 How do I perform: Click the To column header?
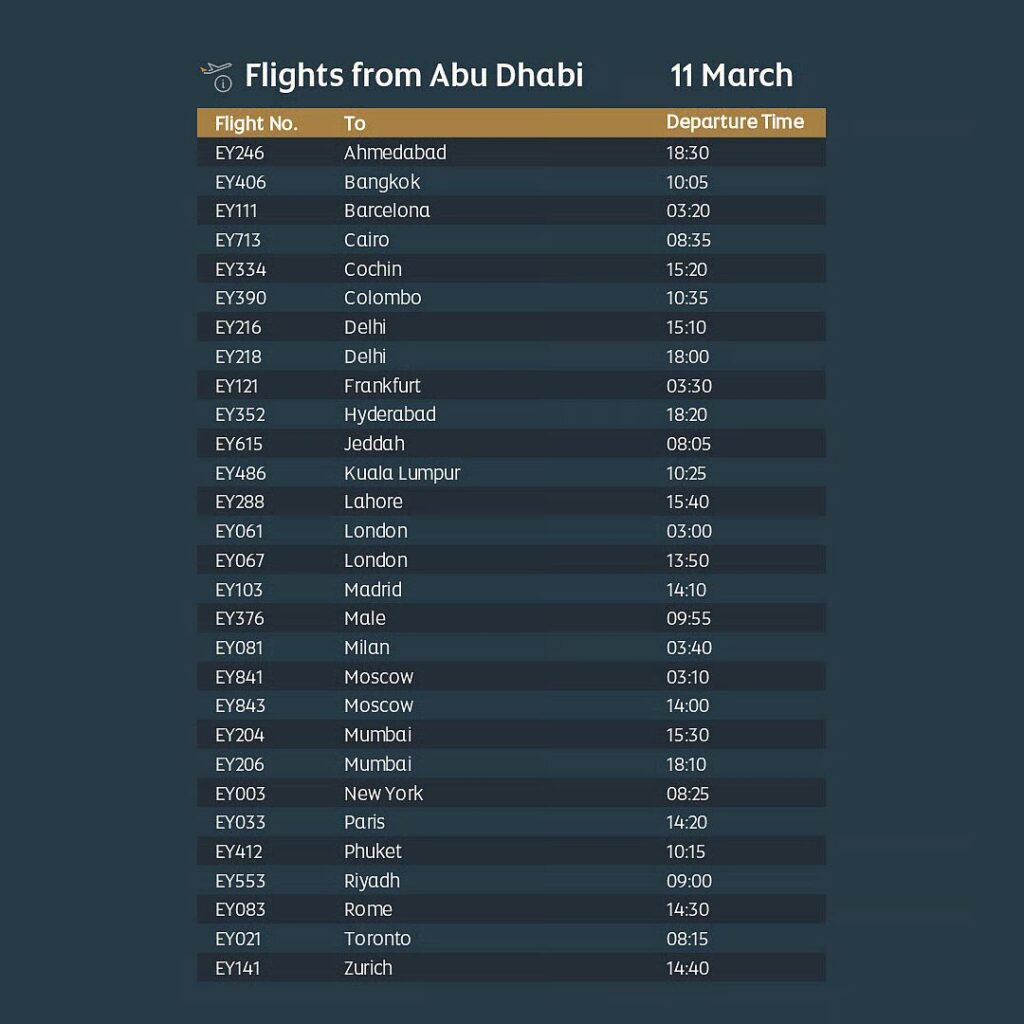(x=355, y=124)
